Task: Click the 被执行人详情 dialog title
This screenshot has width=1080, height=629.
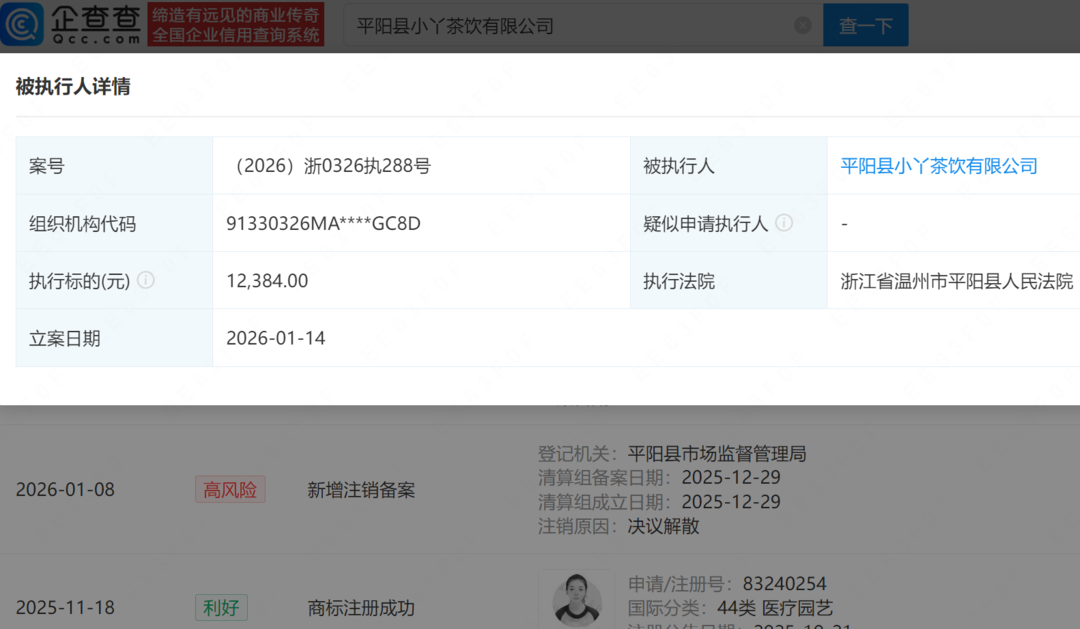Action: tap(73, 86)
